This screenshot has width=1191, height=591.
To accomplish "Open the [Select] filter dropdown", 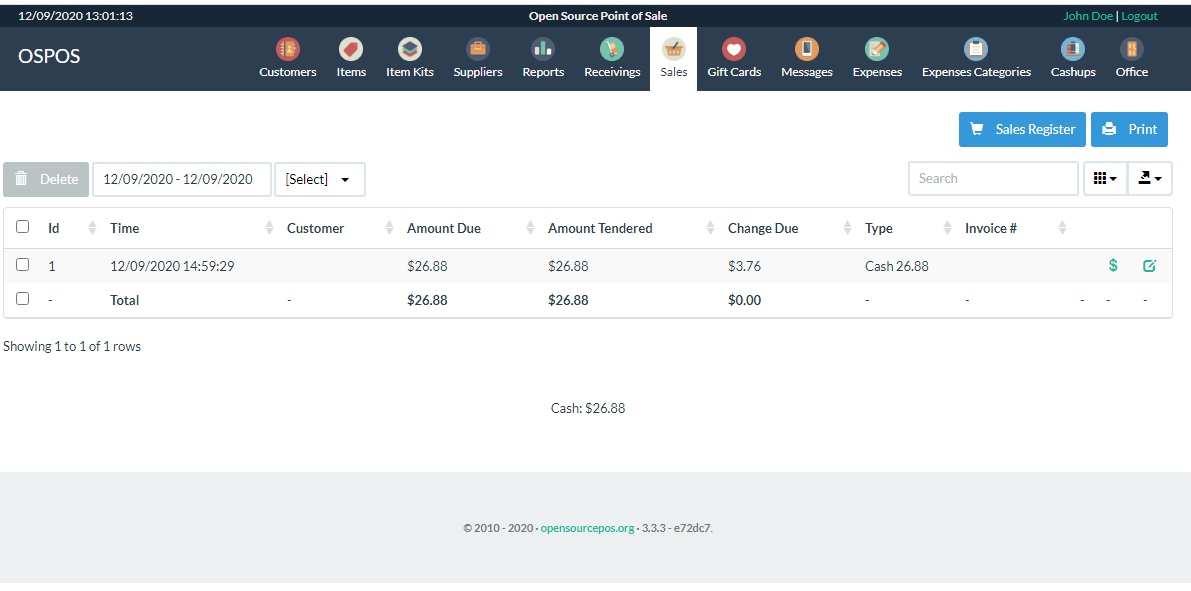I will (319, 179).
